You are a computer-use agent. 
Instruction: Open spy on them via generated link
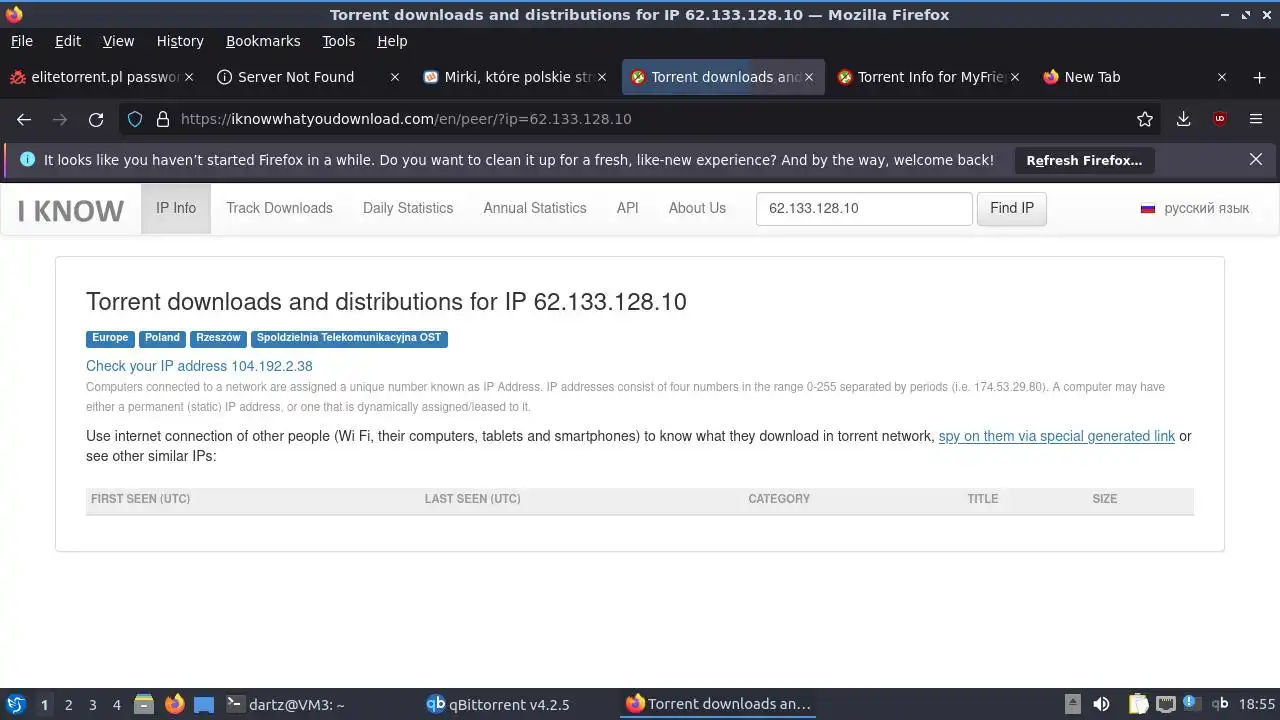pos(1057,436)
